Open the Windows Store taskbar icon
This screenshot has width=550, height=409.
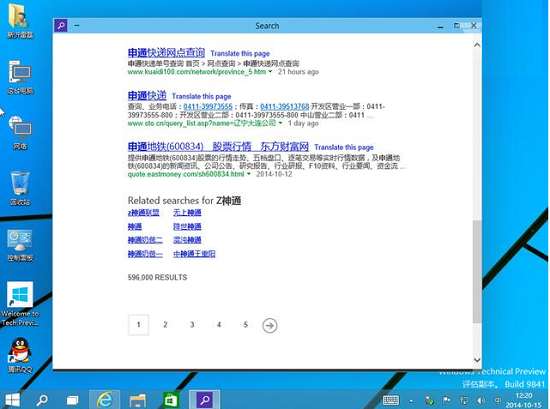[x=171, y=400]
